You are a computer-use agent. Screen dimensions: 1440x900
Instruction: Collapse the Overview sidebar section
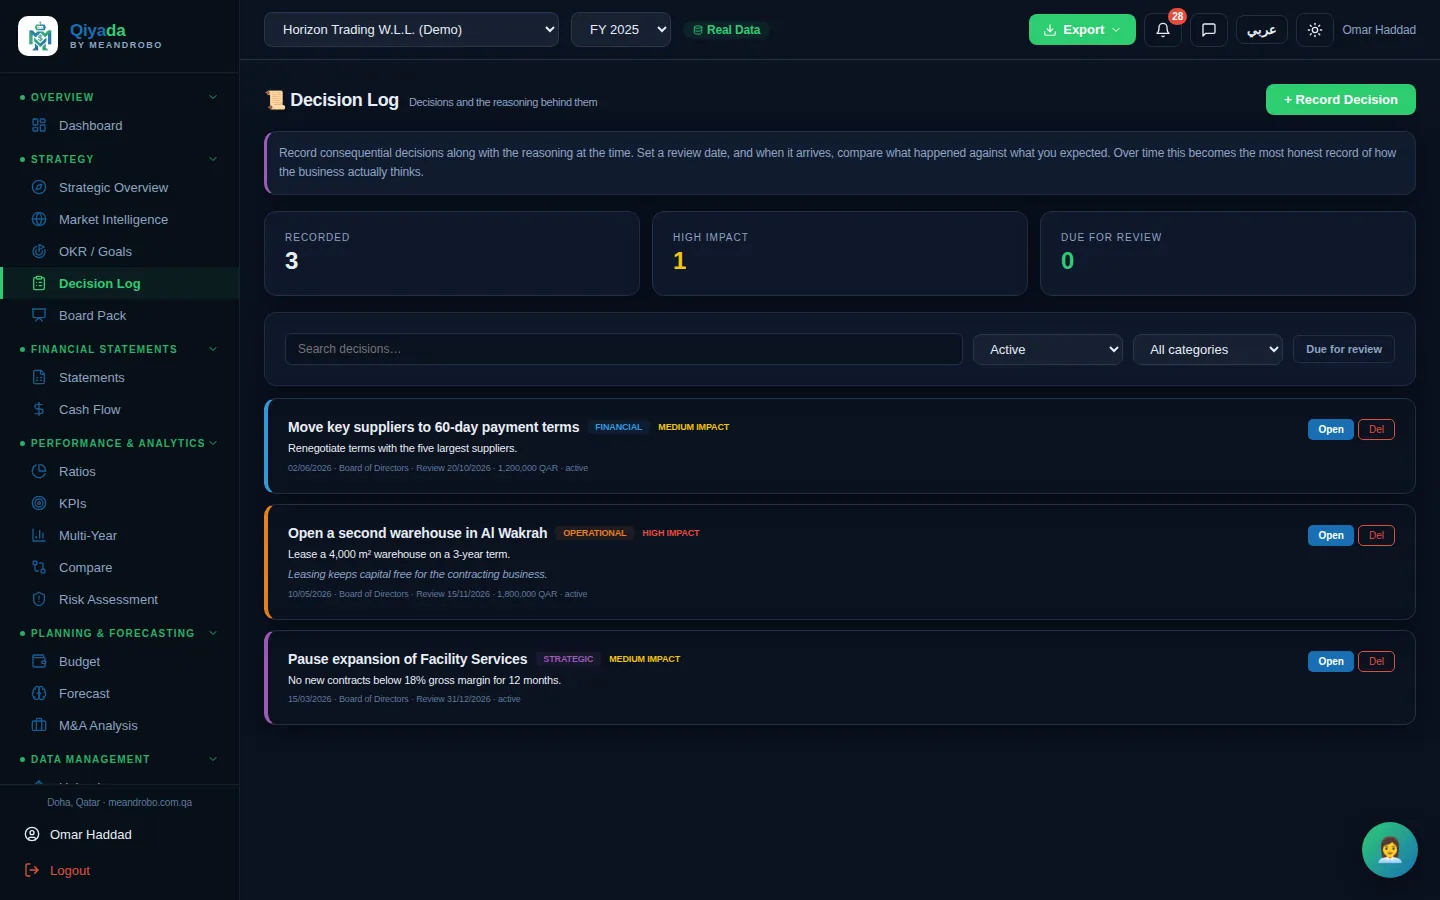[119, 97]
